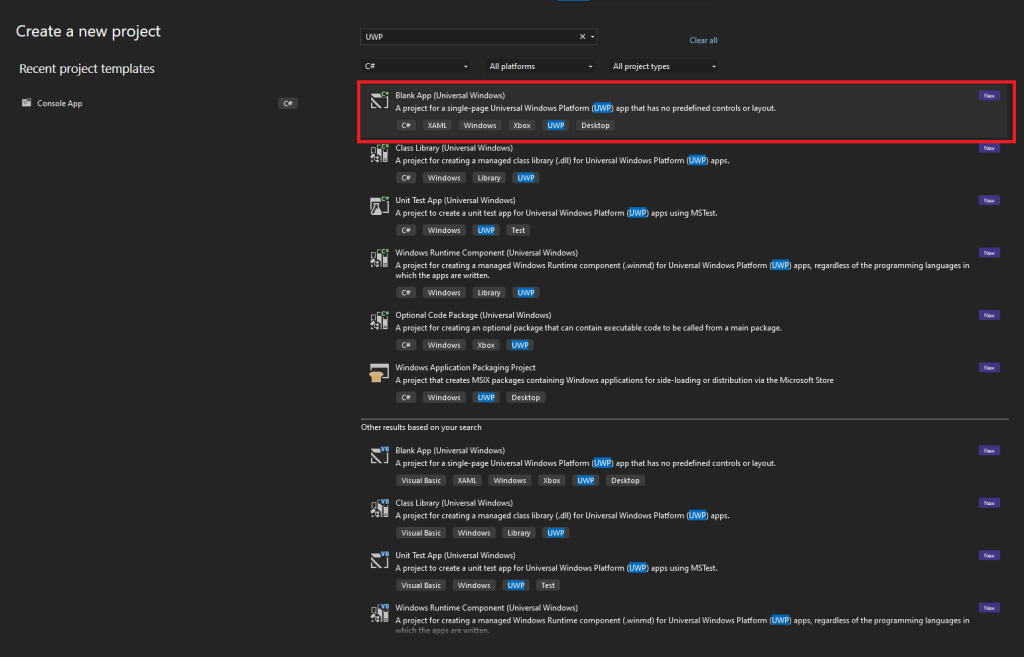Click the MSIX packages description text
Image resolution: width=1024 pixels, height=657 pixels.
click(x=615, y=380)
